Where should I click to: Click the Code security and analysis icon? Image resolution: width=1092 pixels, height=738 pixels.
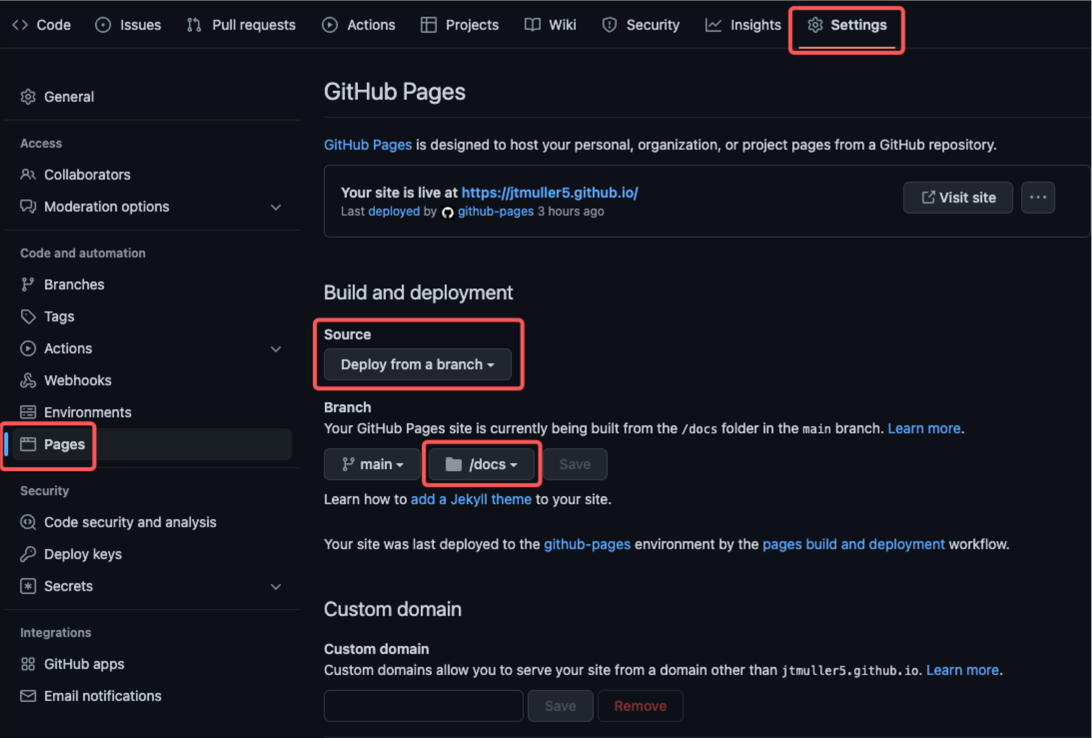coord(28,523)
